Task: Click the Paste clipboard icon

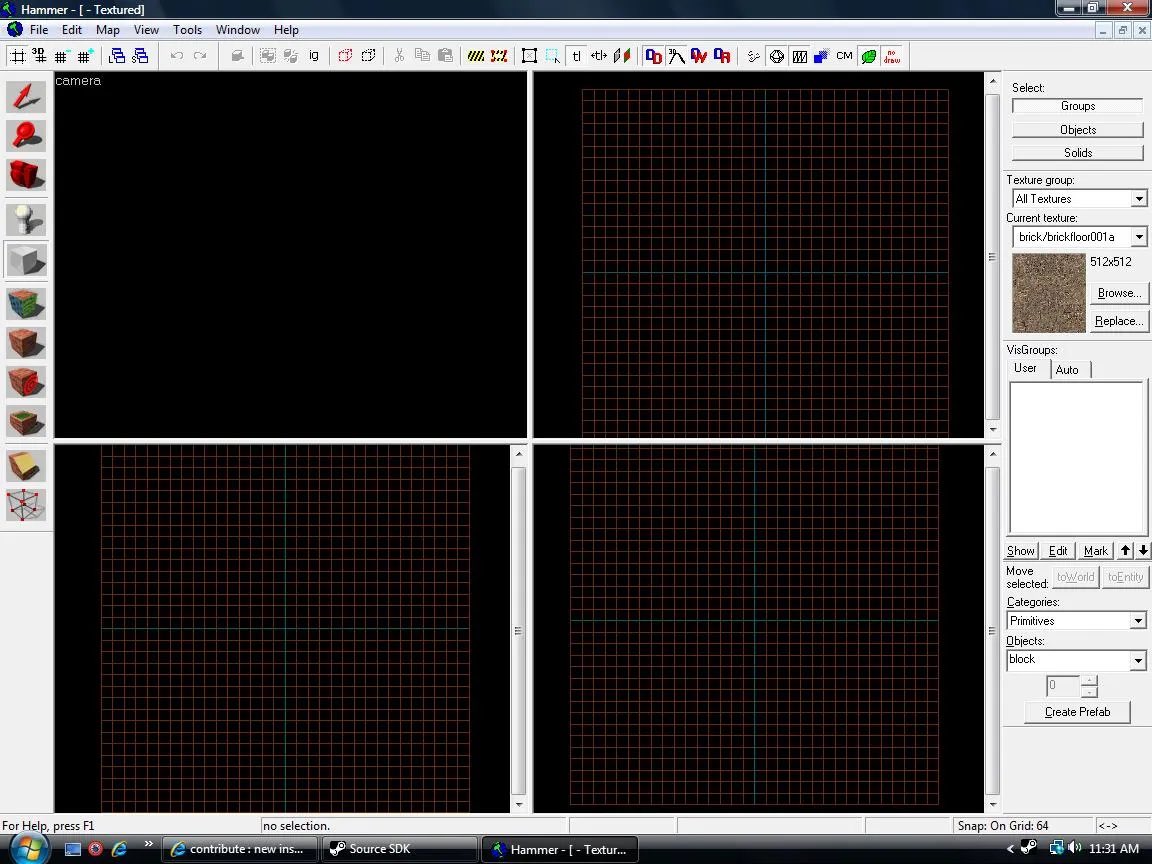Action: click(x=445, y=56)
